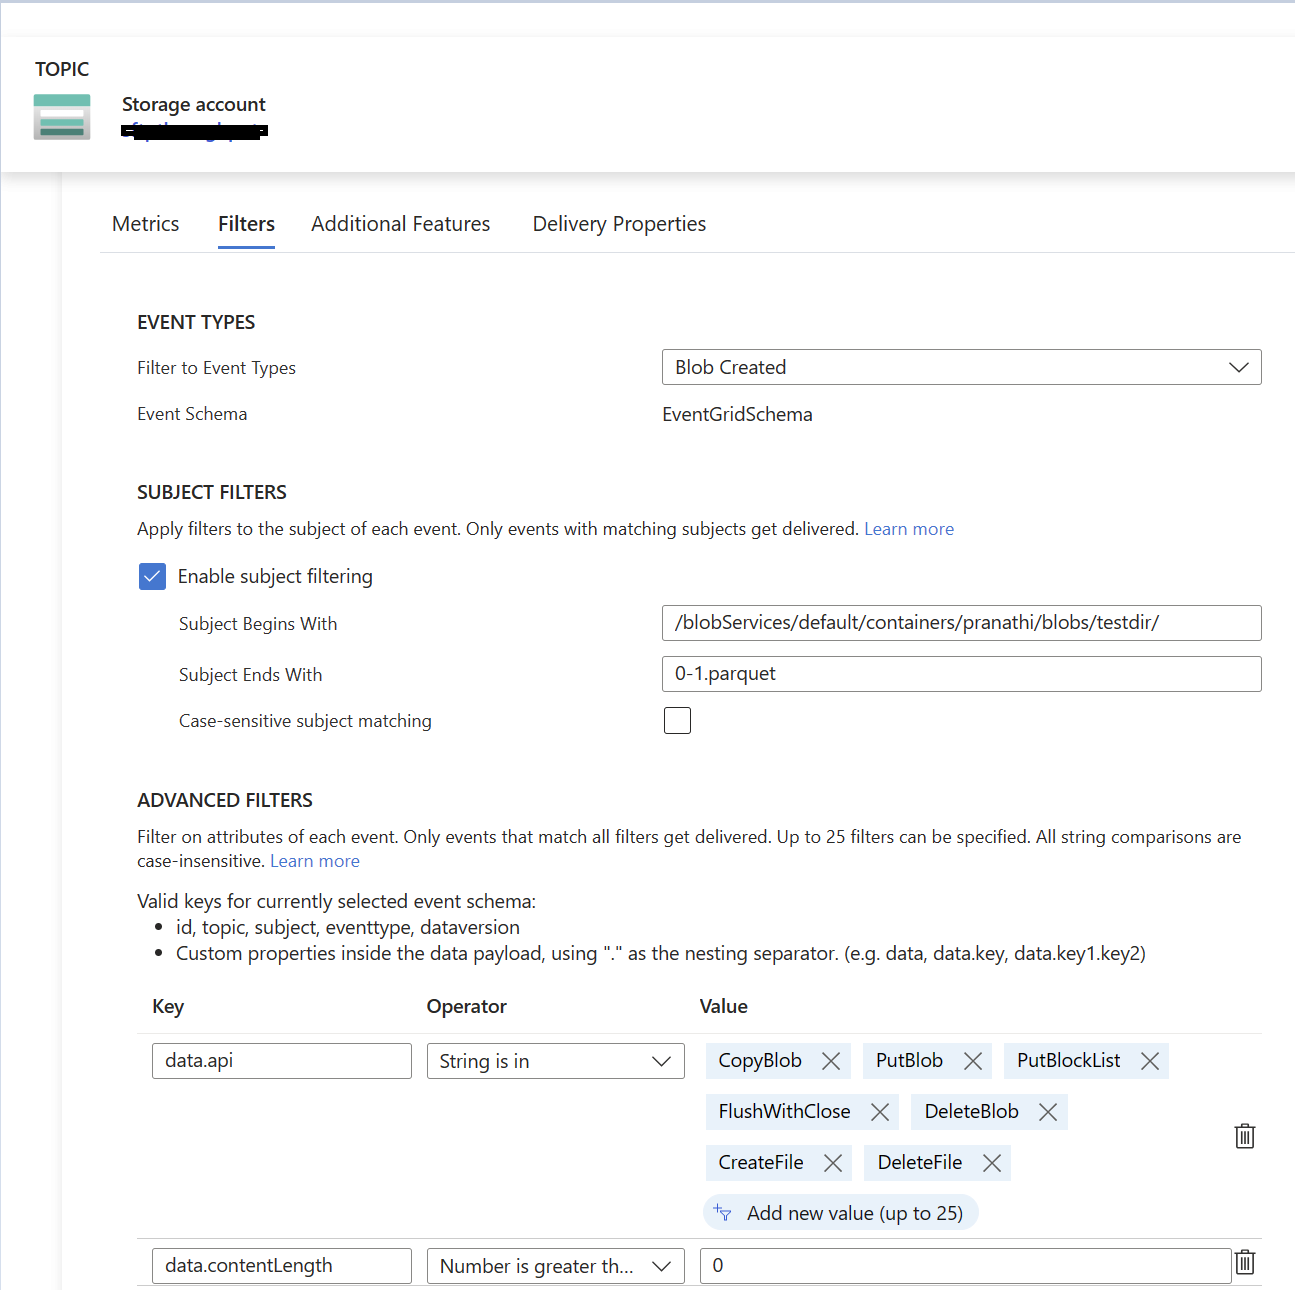Click the Subject Ends With field
1295x1290 pixels.
[x=960, y=673]
